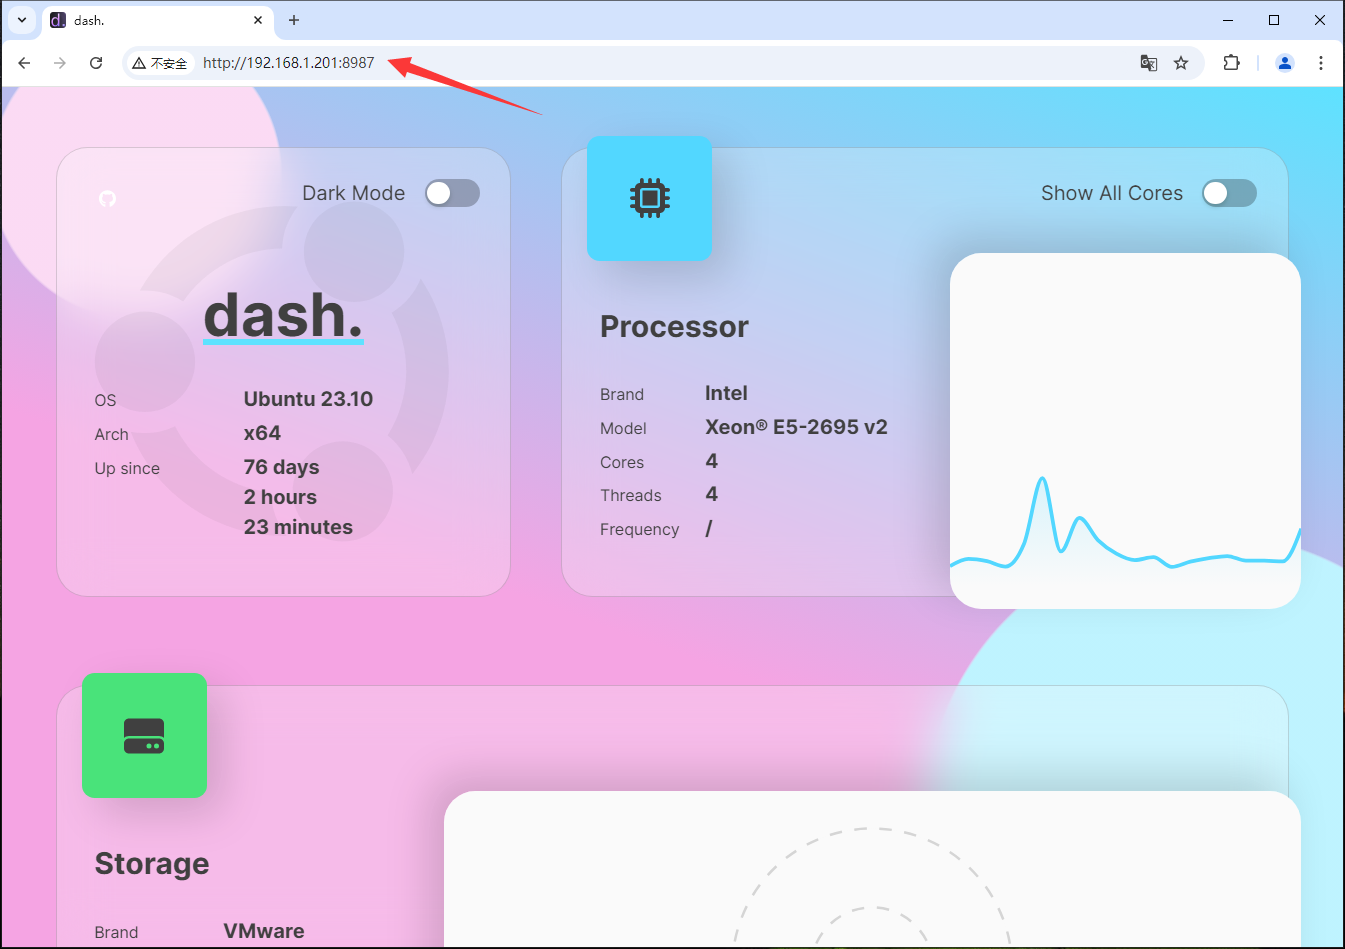Click the Intel brand value
Image resolution: width=1345 pixels, height=949 pixels.
(x=726, y=393)
